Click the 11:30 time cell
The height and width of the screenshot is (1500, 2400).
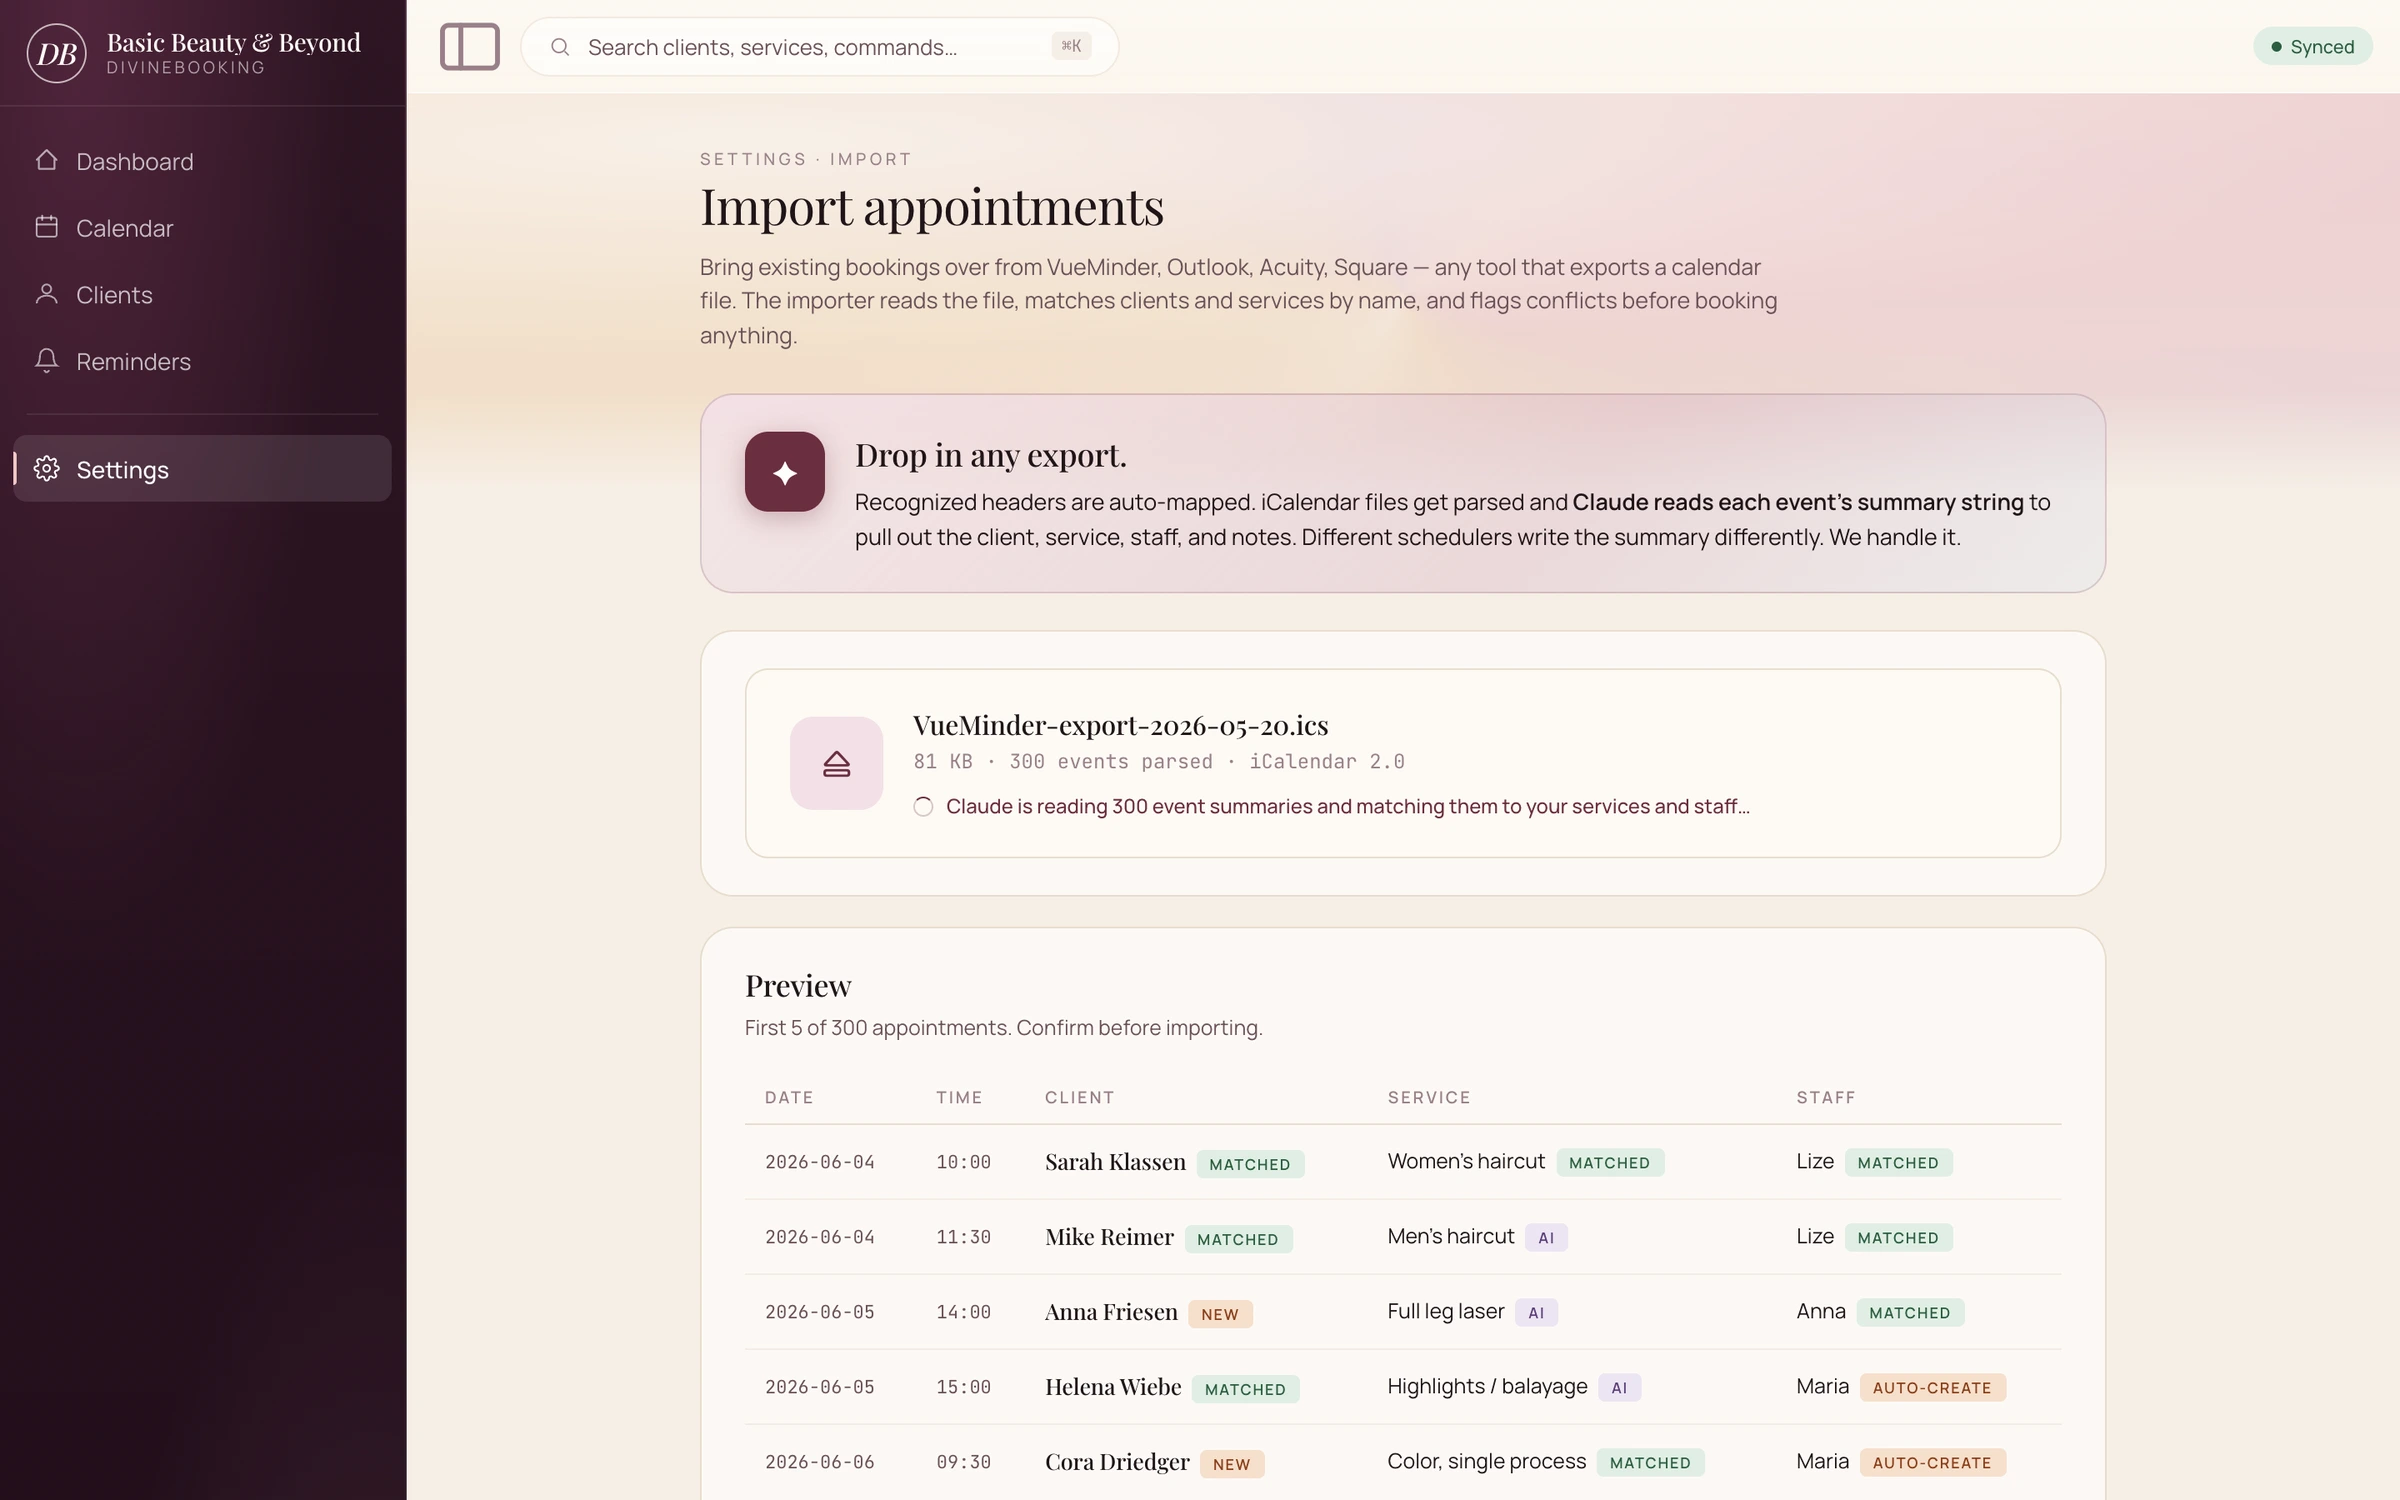(963, 1237)
